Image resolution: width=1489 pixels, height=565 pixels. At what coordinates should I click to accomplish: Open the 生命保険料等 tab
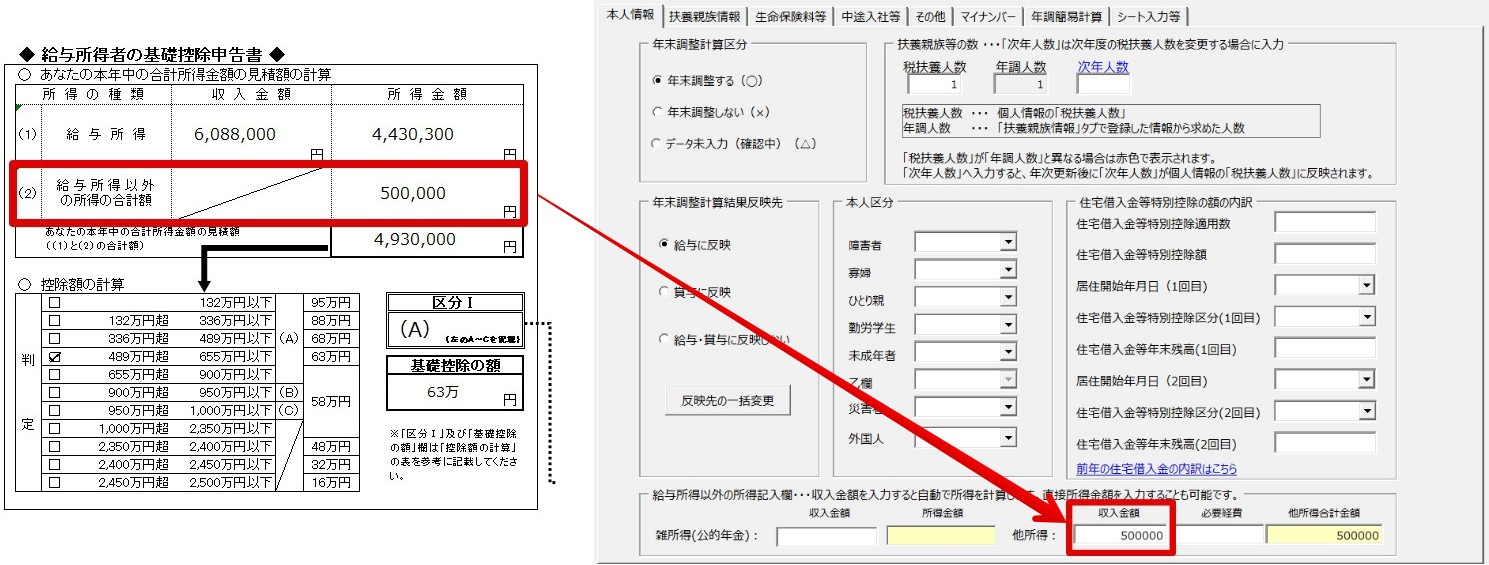tap(791, 16)
